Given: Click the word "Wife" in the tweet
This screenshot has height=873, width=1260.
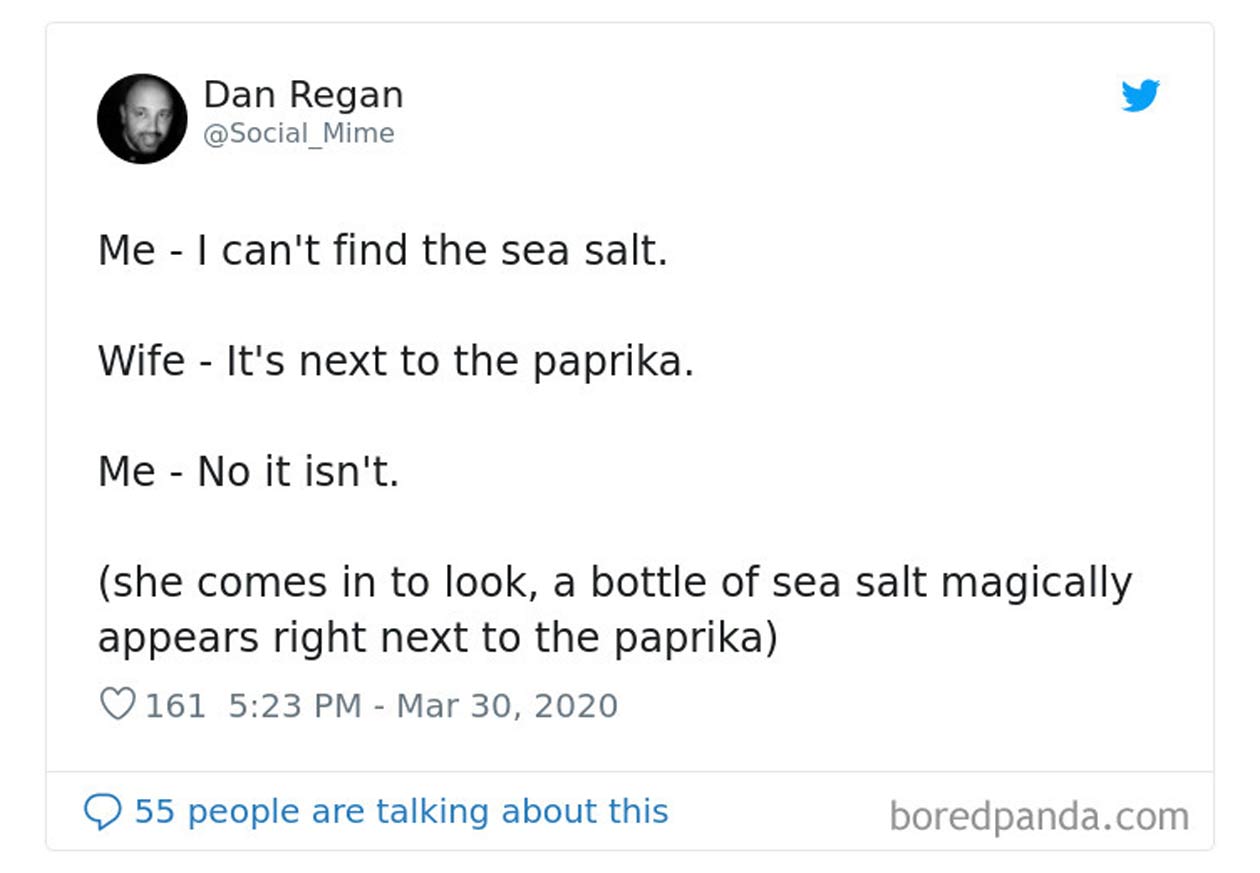Looking at the screenshot, I should click(x=141, y=360).
